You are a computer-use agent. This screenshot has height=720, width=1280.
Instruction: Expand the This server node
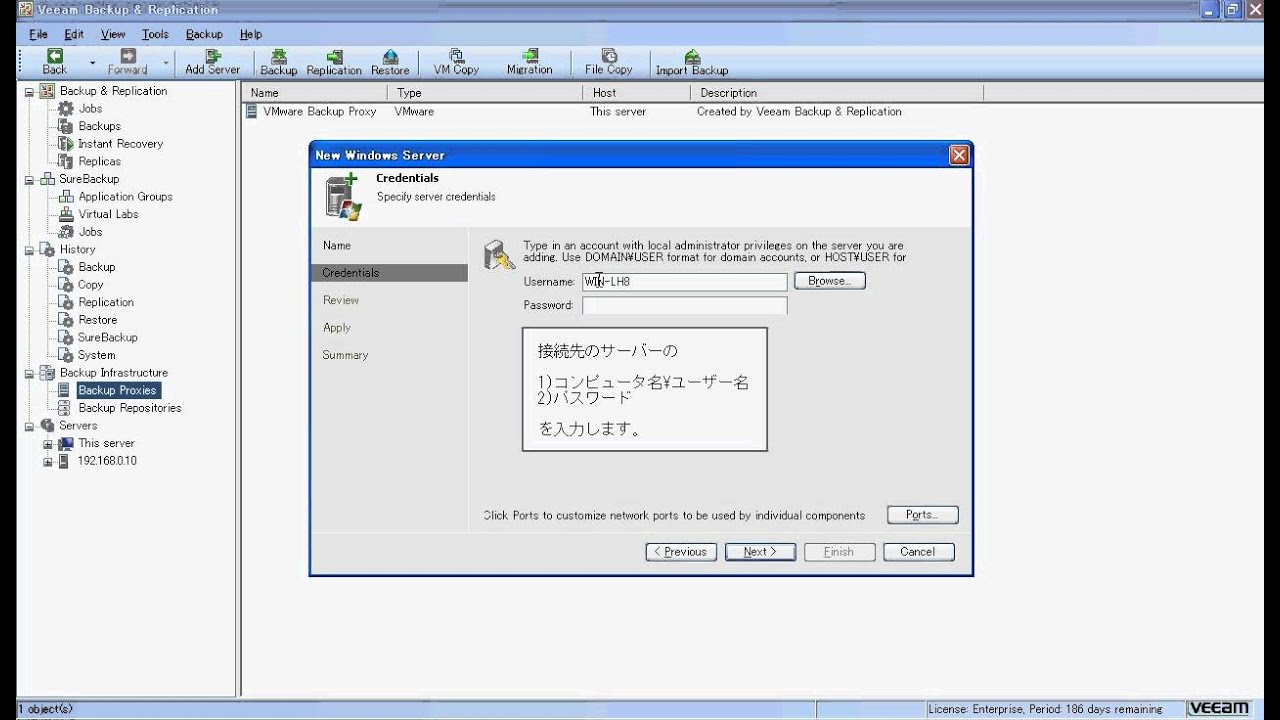click(x=47, y=443)
